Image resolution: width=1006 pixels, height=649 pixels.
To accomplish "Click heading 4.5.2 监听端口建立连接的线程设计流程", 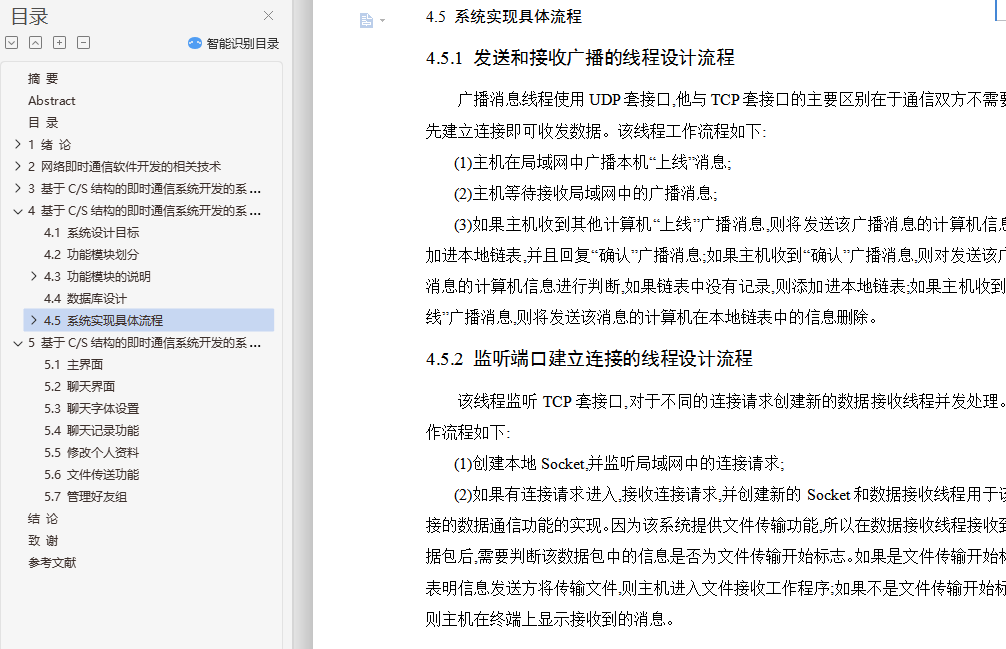I will 589,358.
